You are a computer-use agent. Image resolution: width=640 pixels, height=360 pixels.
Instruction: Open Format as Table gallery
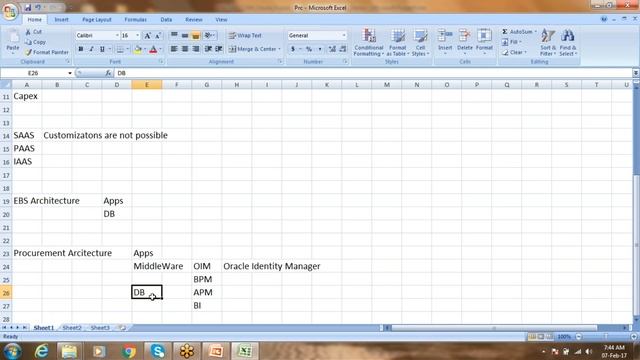[398, 42]
